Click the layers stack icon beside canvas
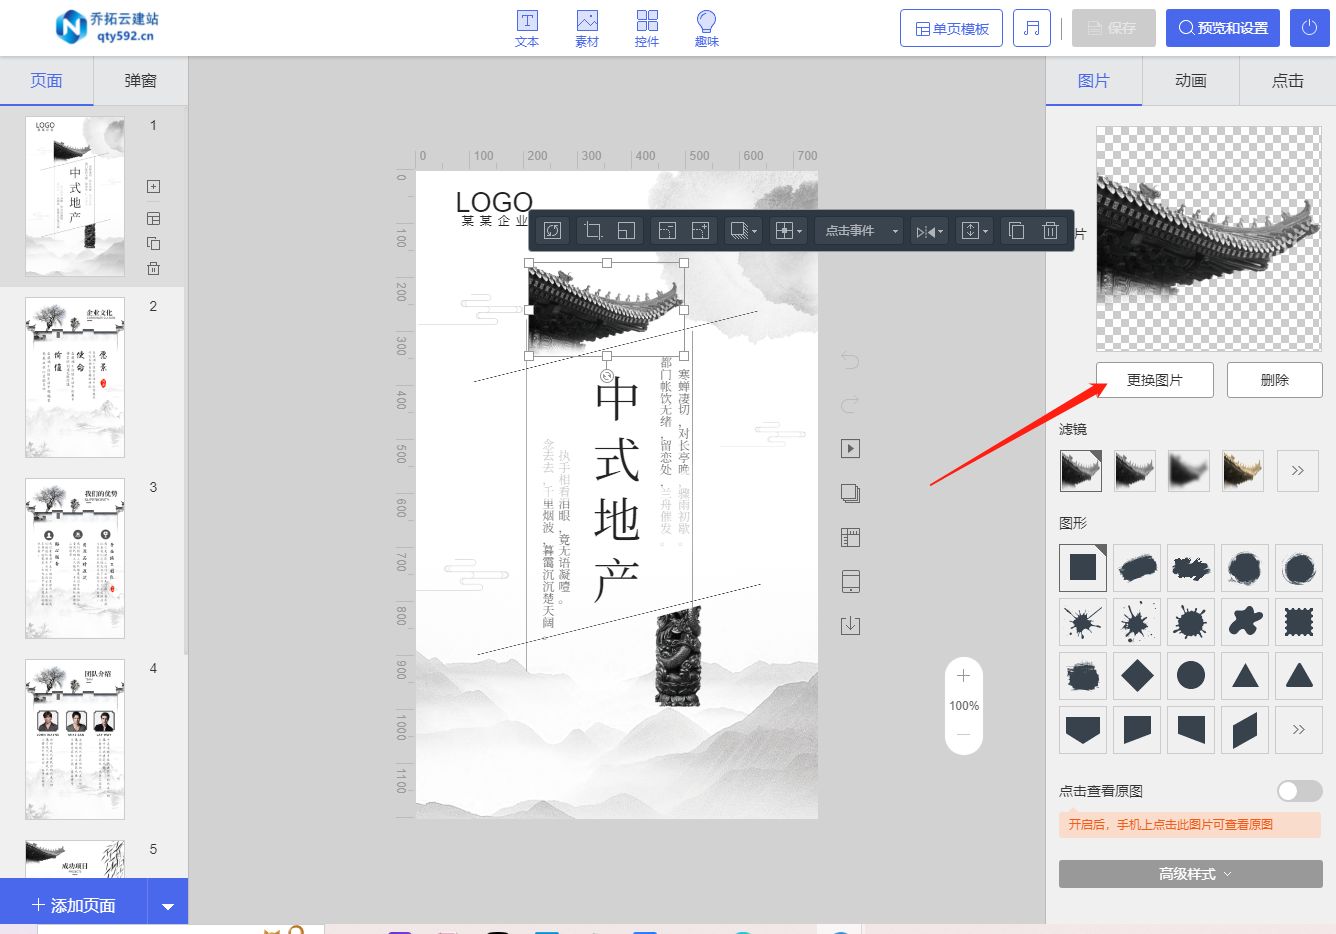Image resolution: width=1336 pixels, height=934 pixels. [x=850, y=493]
